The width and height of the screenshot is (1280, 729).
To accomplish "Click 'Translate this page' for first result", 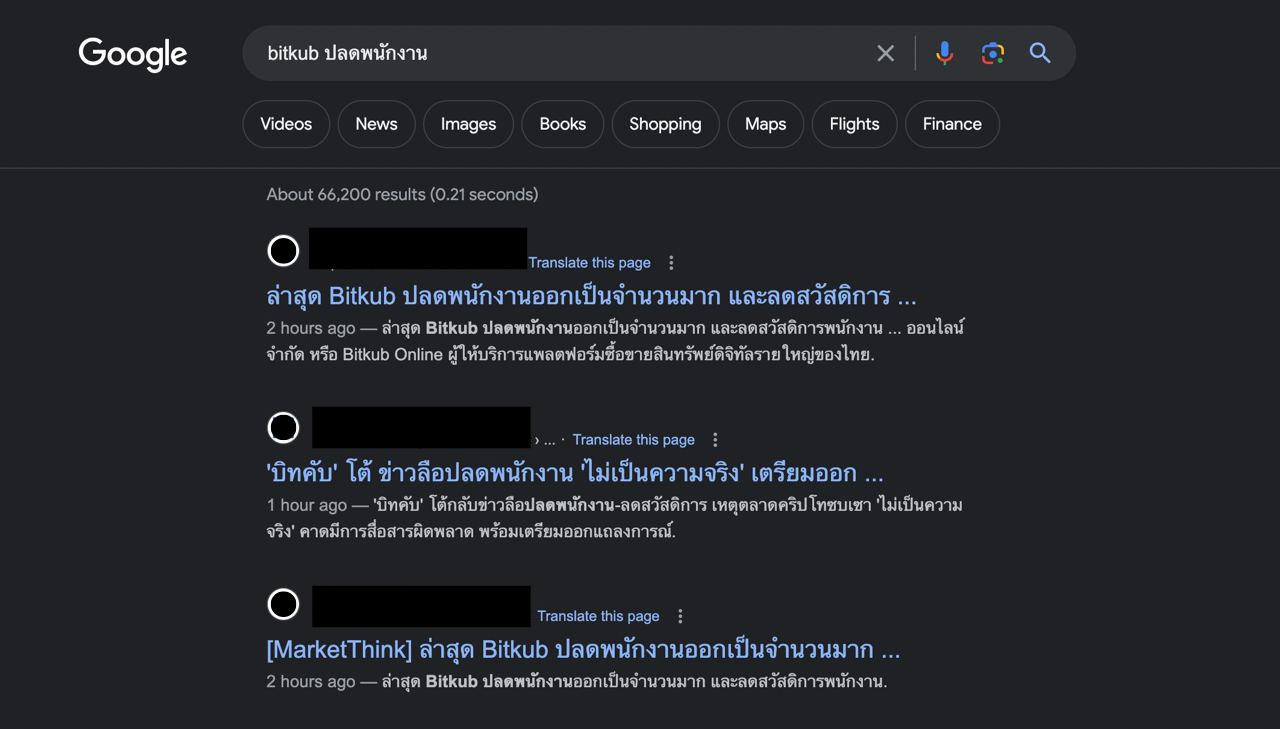I will 589,263.
